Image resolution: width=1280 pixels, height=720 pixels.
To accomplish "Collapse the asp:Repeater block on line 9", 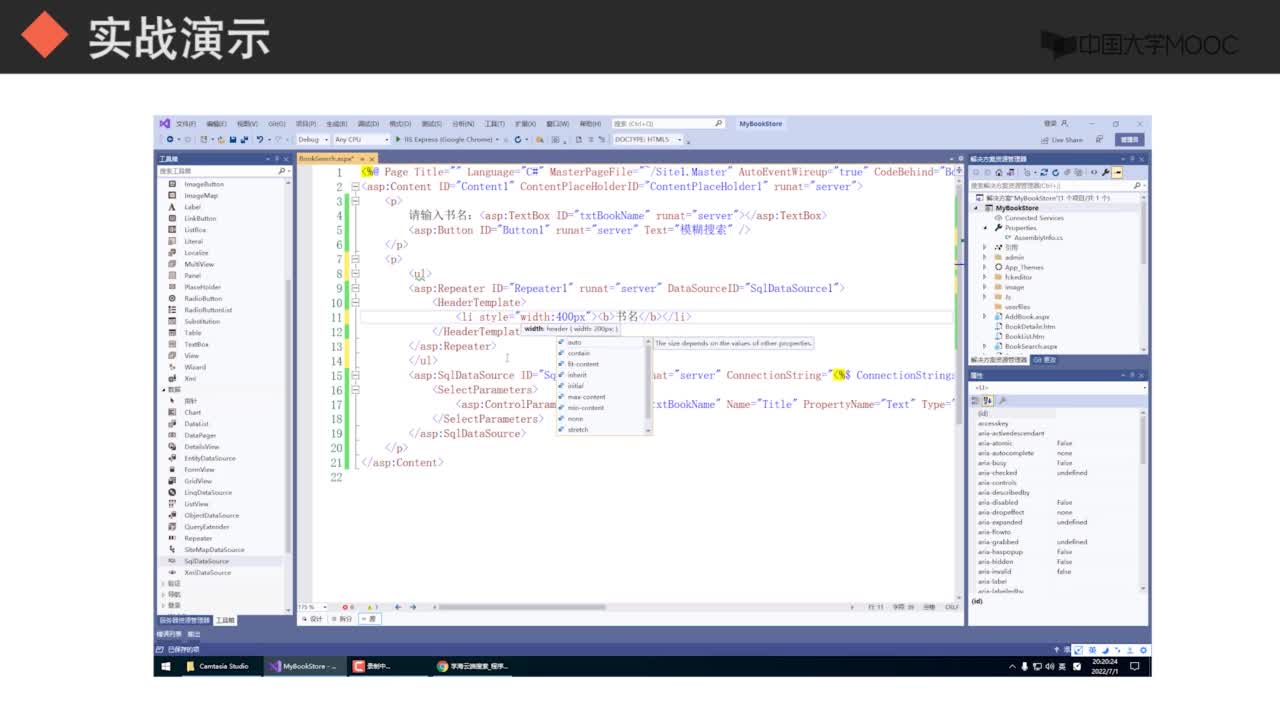I will point(355,288).
